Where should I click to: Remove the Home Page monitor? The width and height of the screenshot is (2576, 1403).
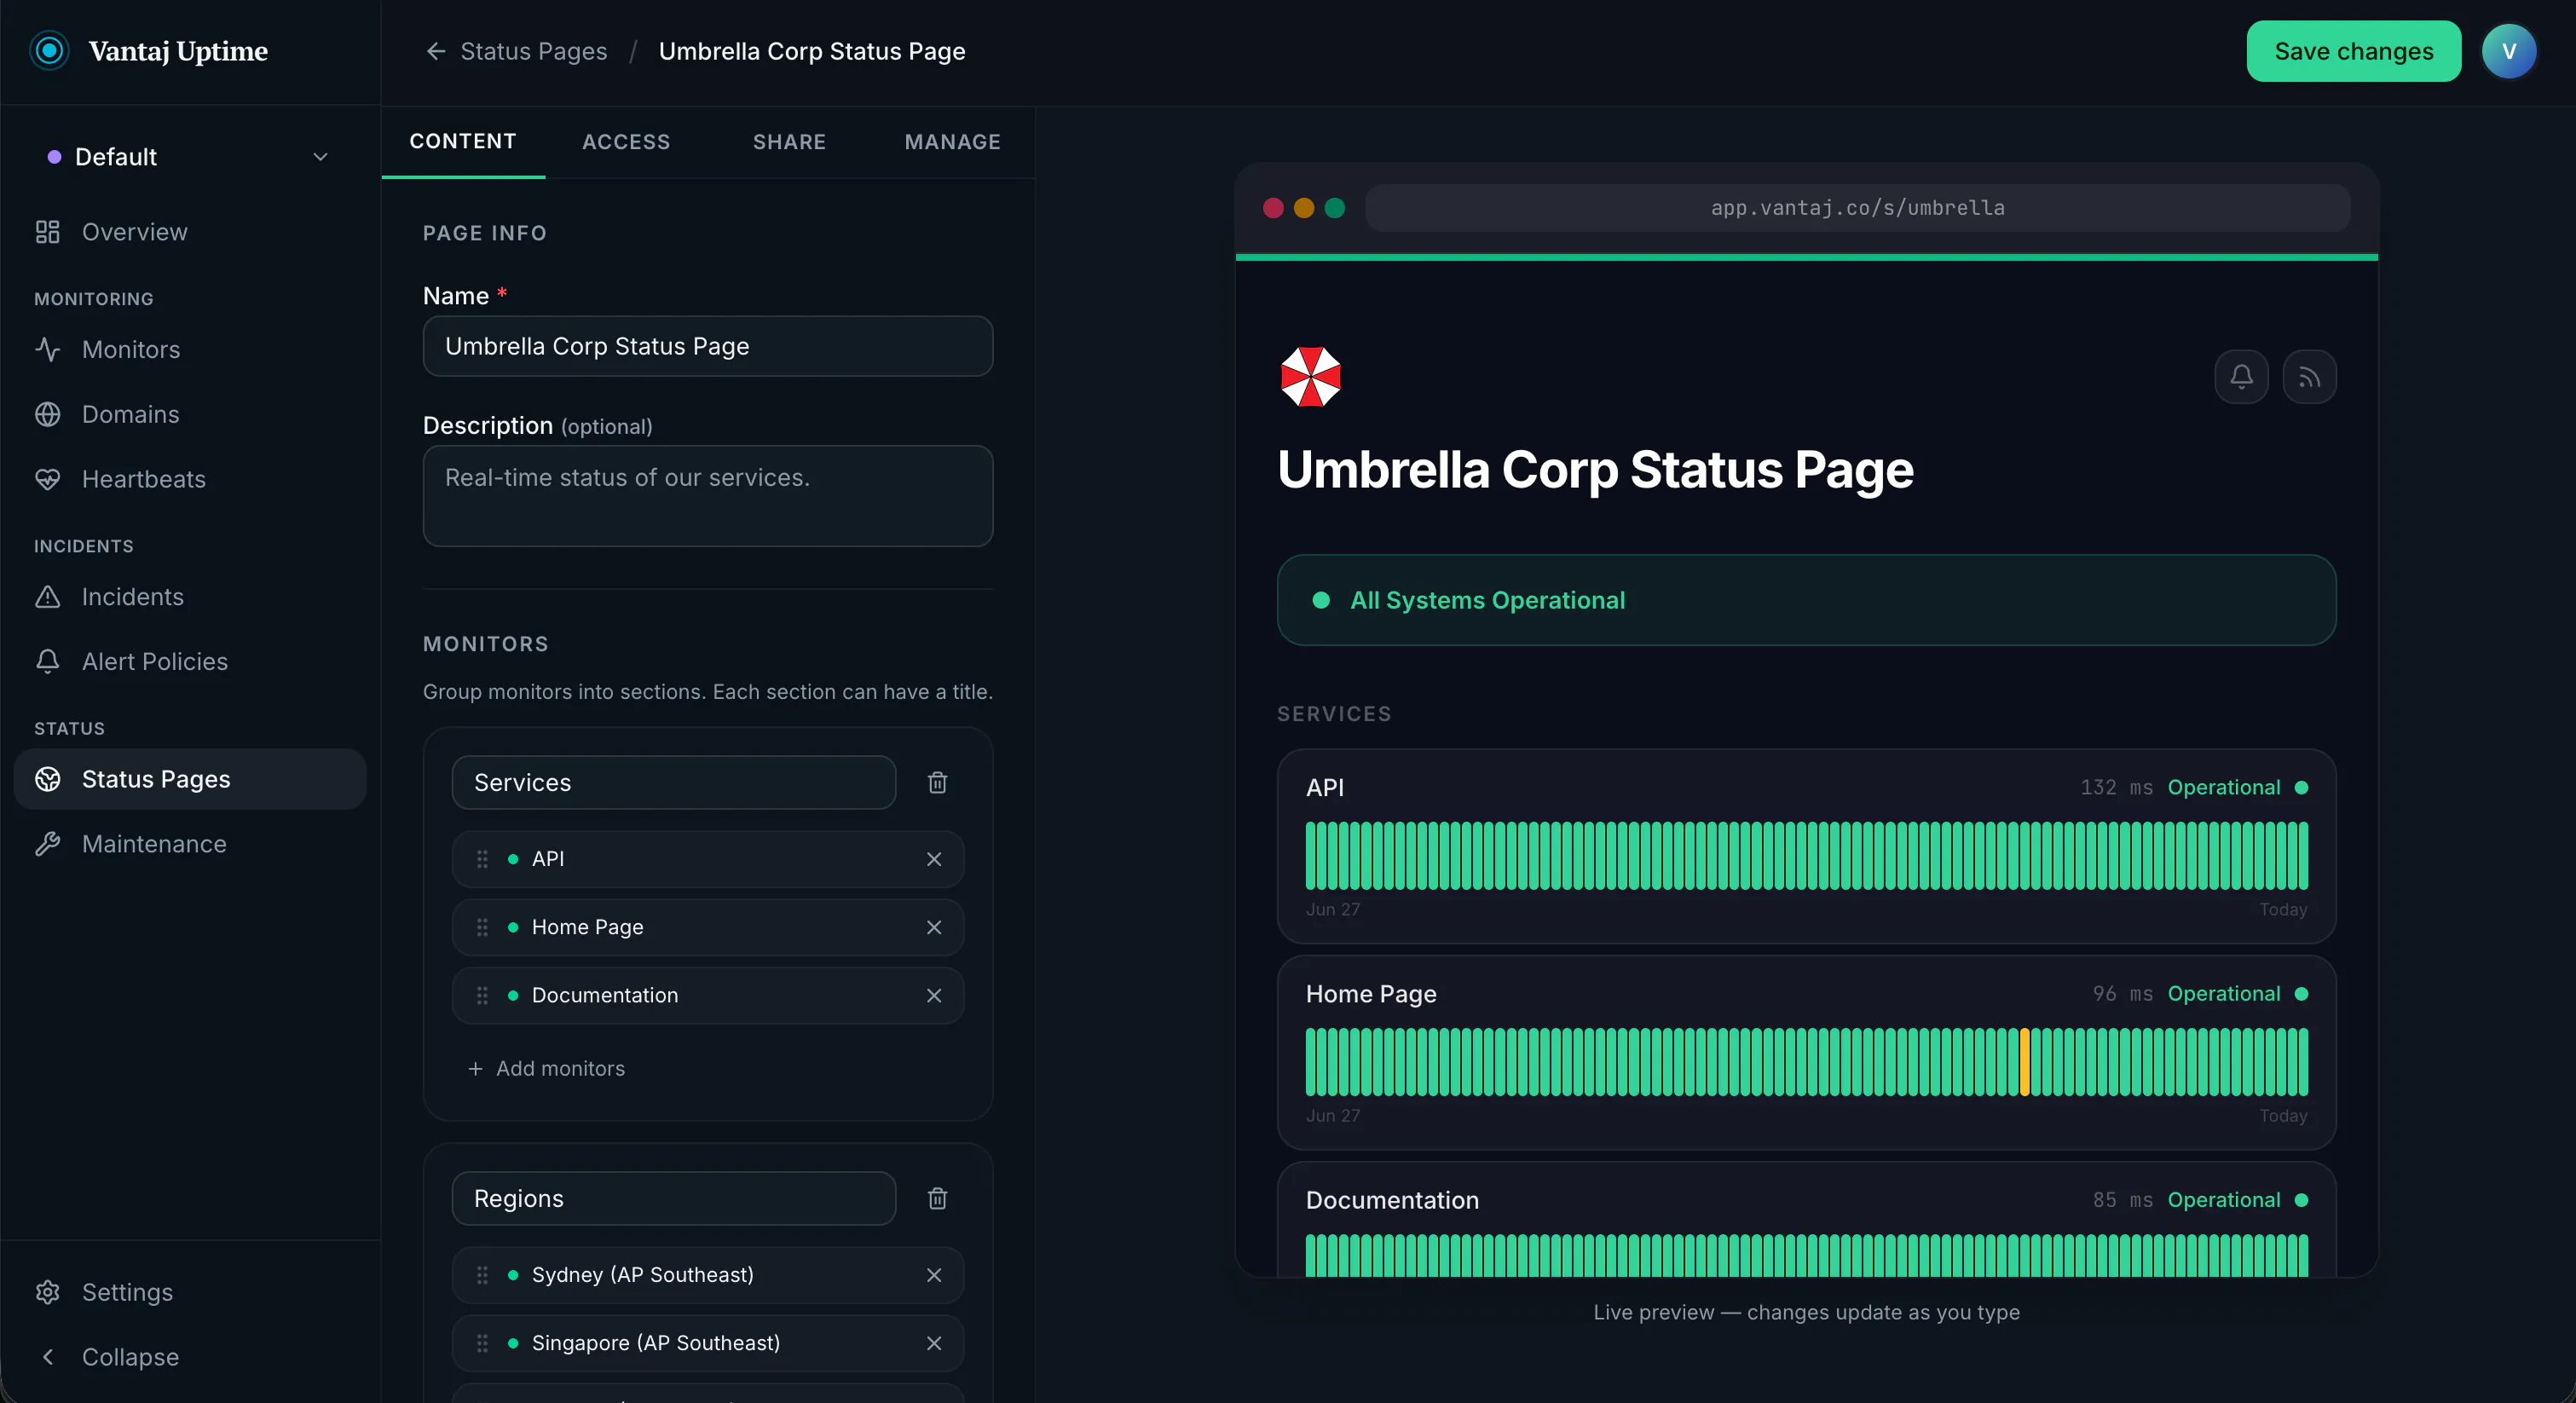(934, 927)
